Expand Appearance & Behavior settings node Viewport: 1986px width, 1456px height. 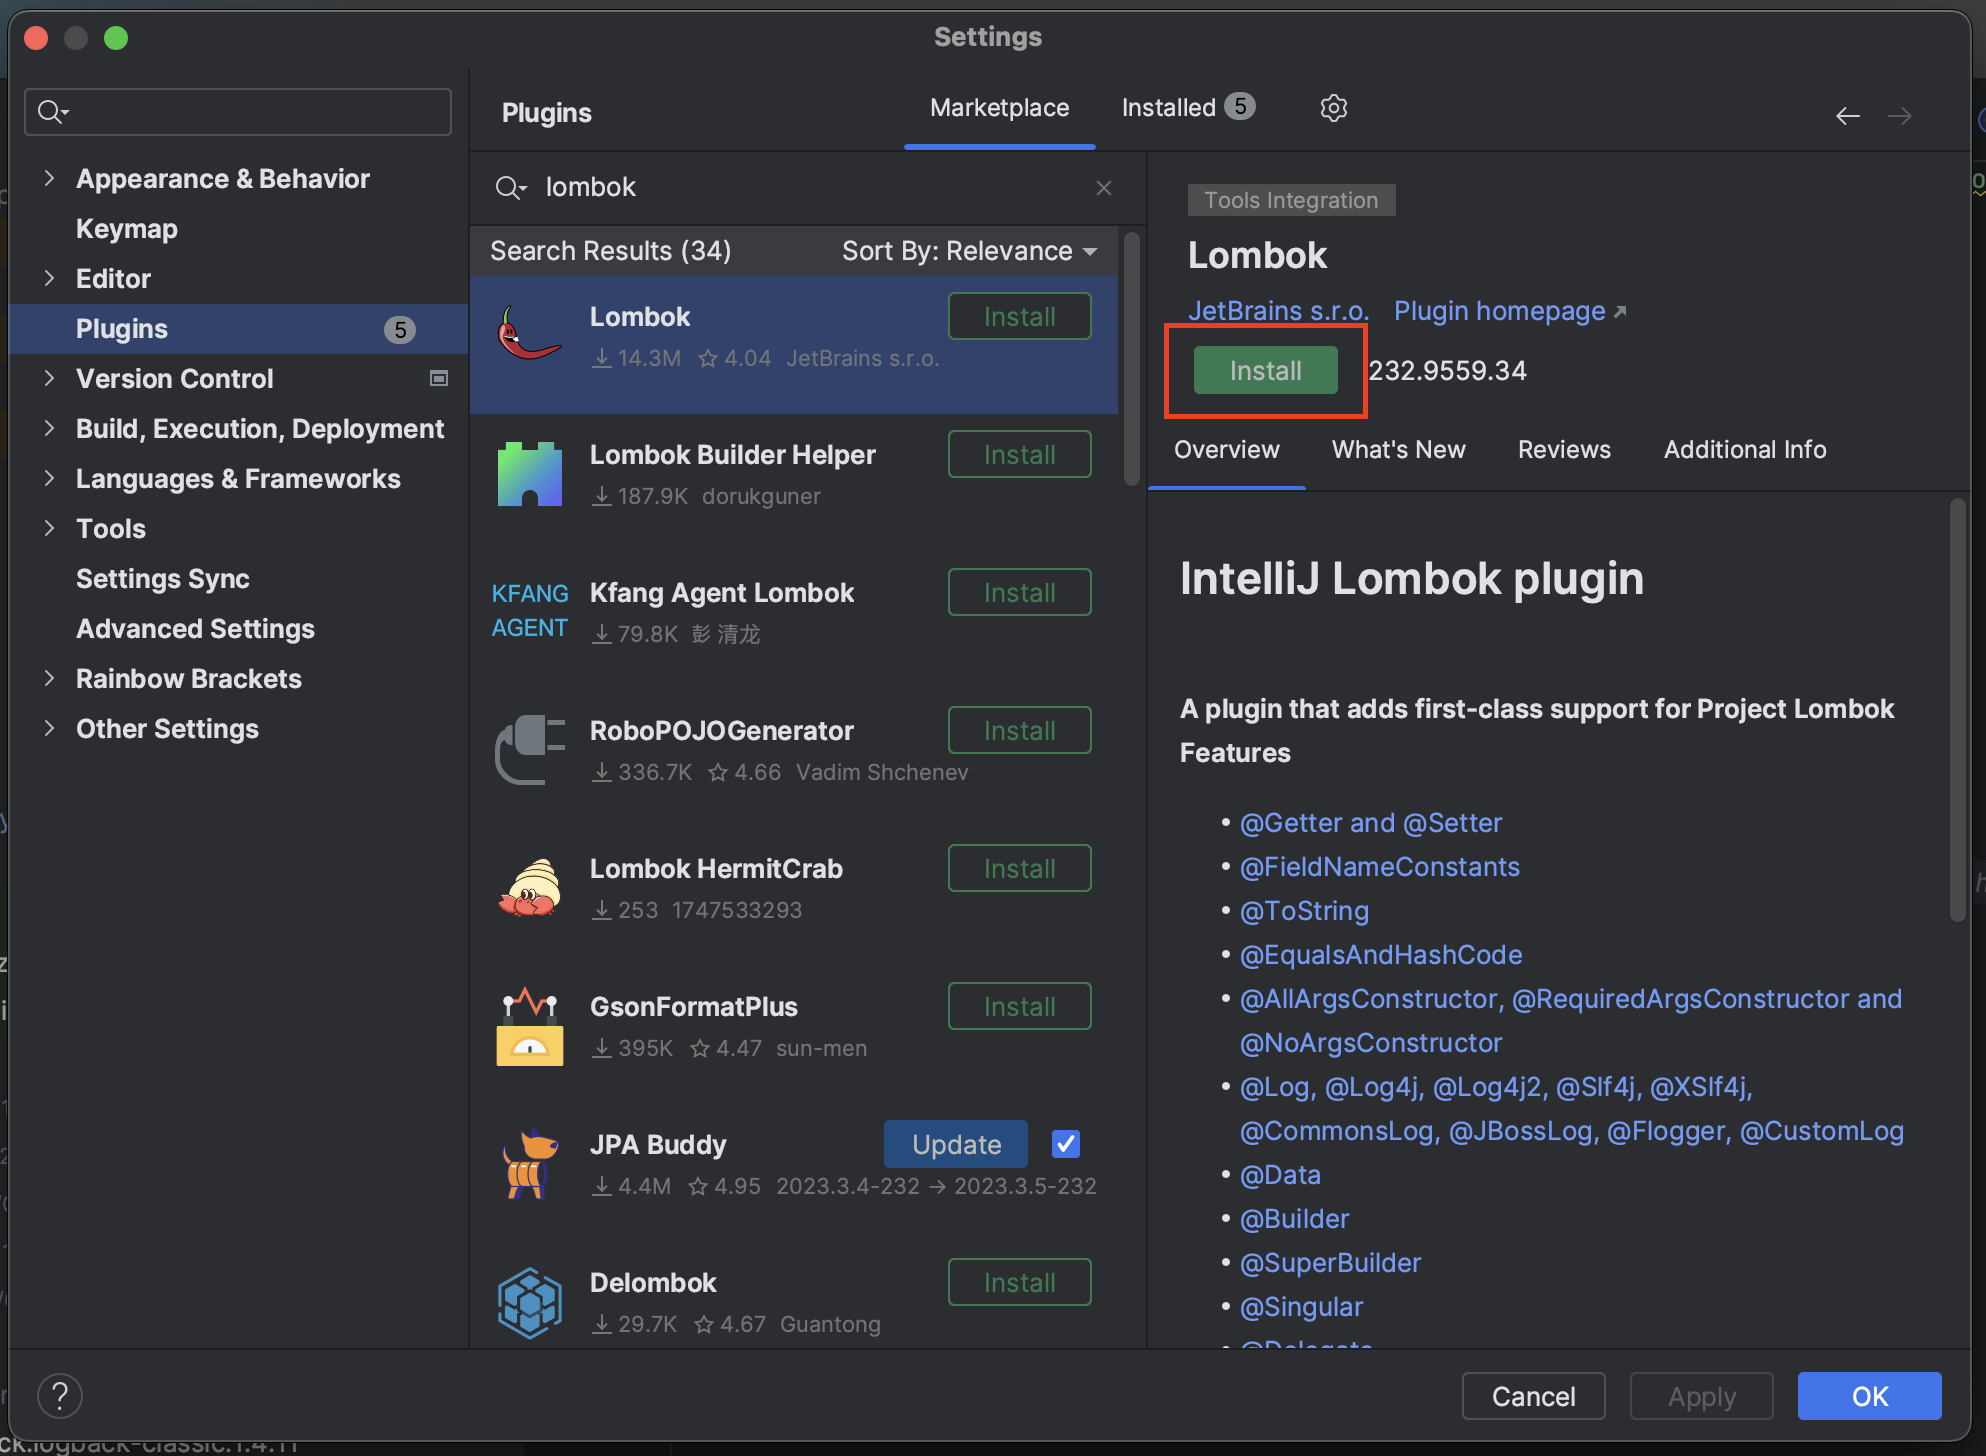[x=49, y=179]
